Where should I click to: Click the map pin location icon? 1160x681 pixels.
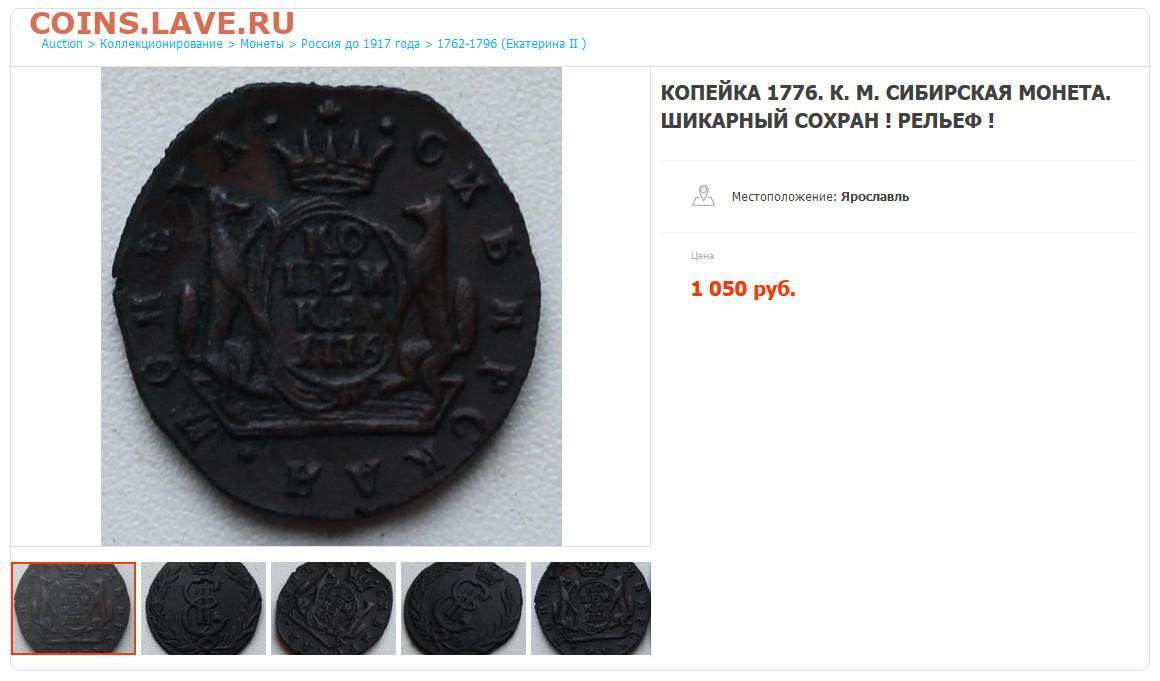pyautogui.click(x=703, y=196)
